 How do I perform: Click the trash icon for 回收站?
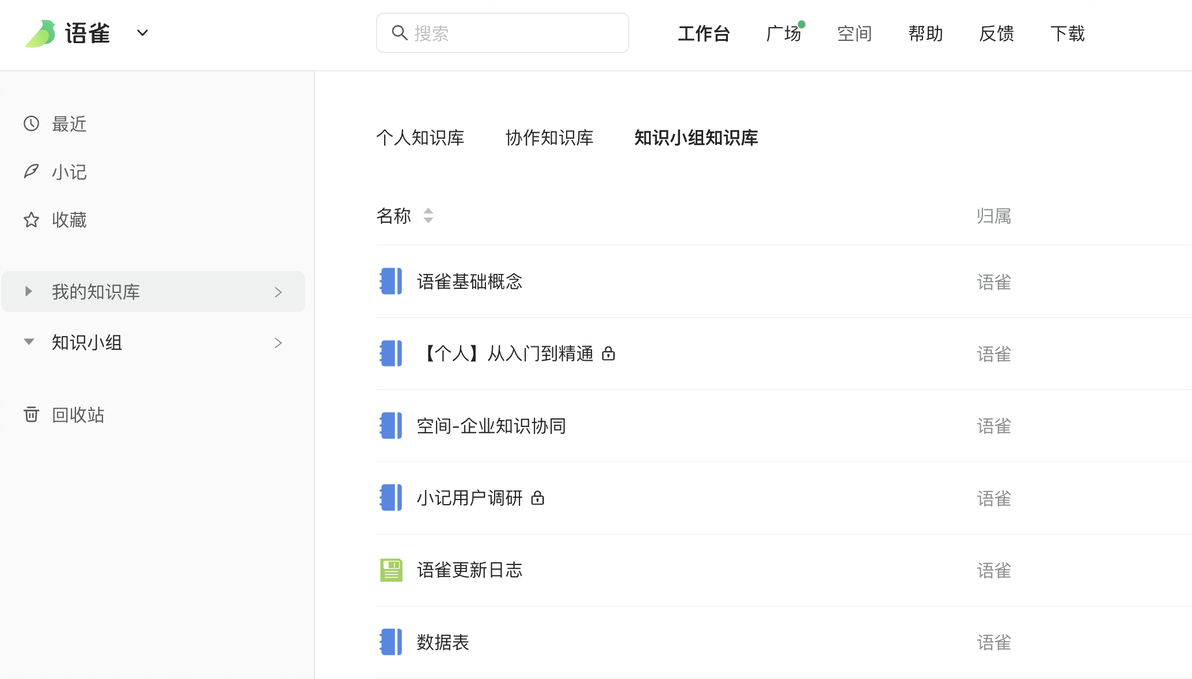[x=31, y=414]
